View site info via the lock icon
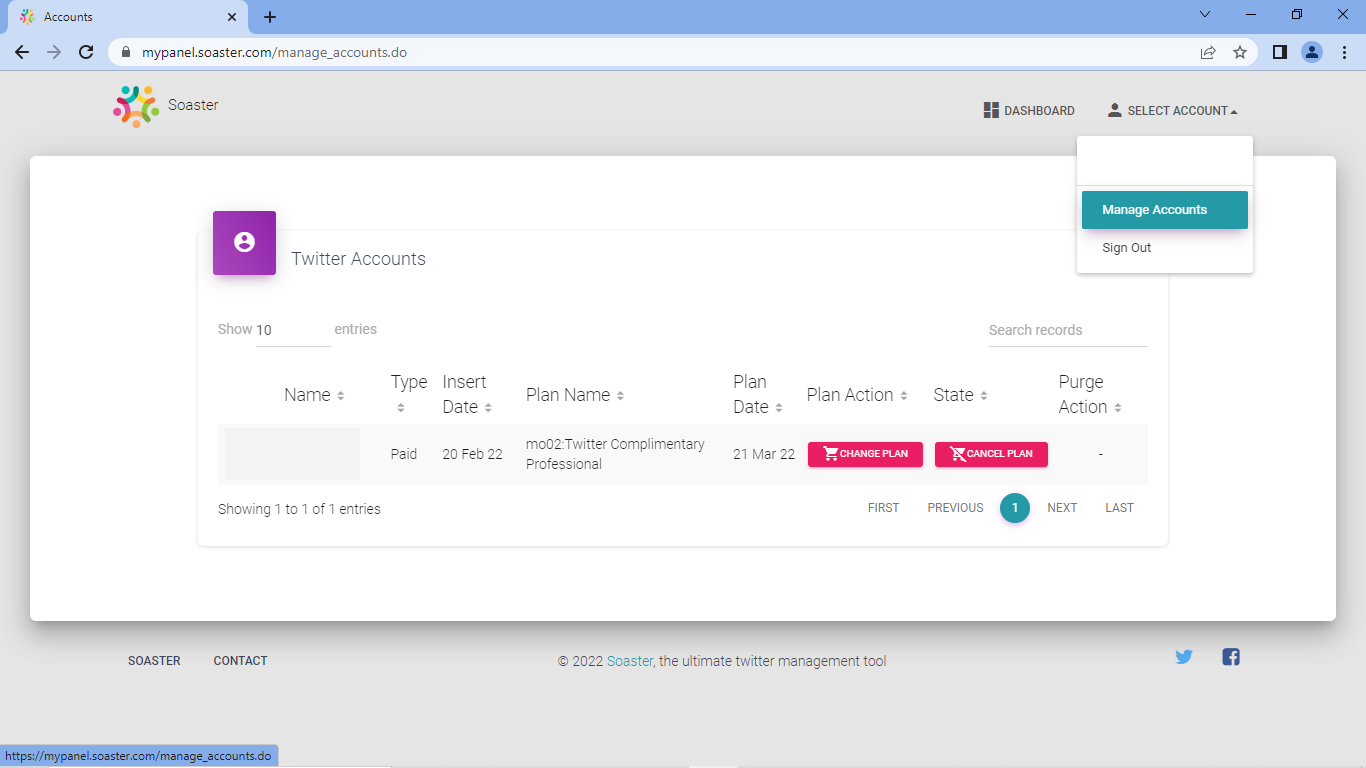The image size is (1366, 768). pos(125,52)
